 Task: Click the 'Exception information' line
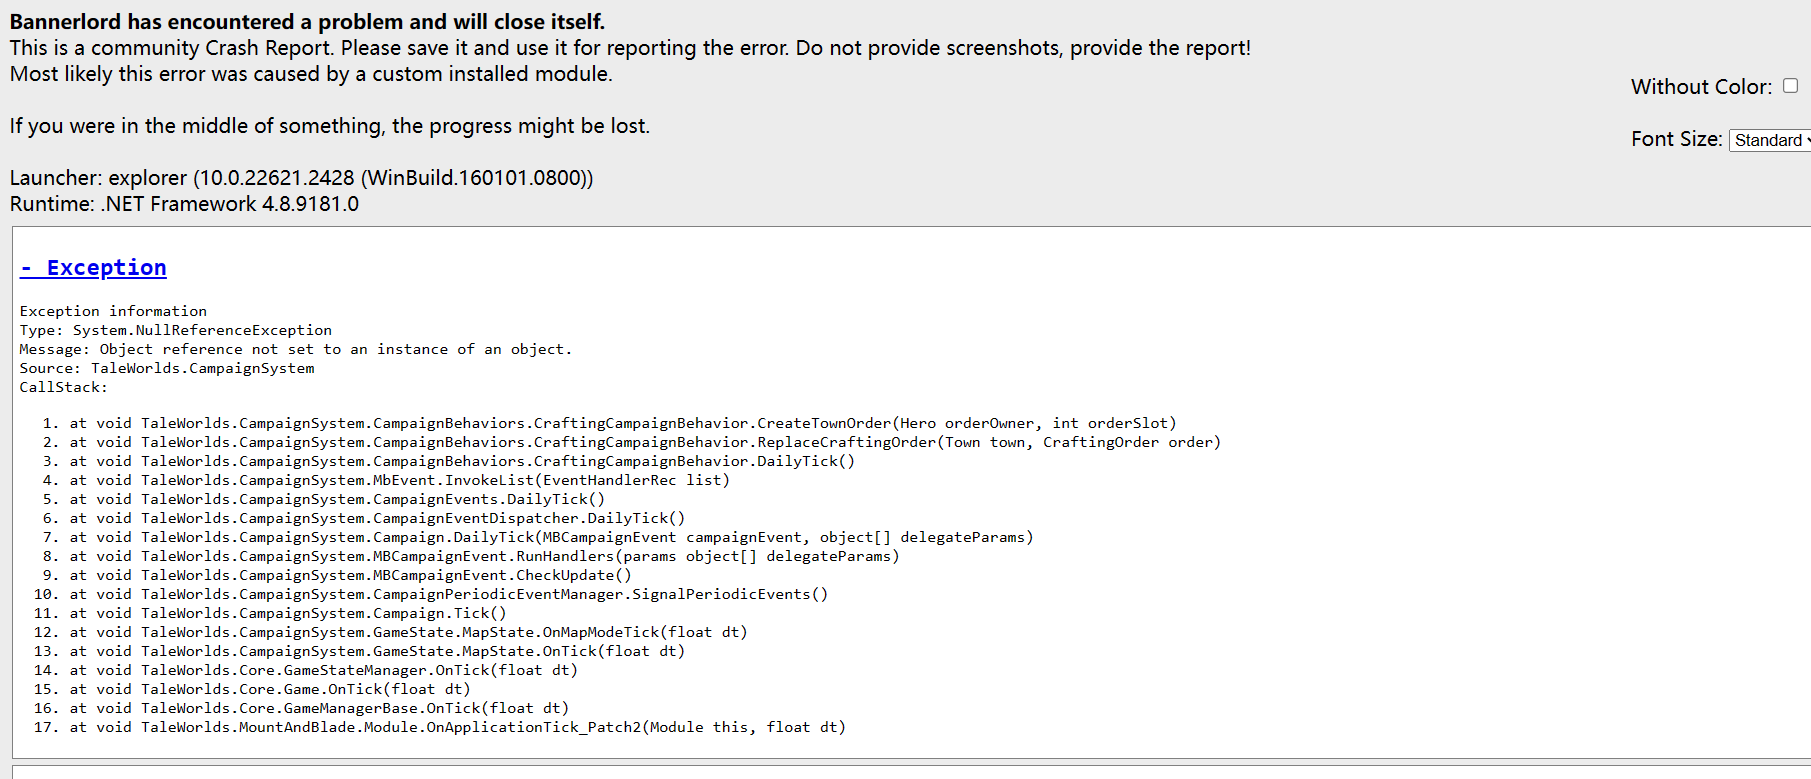click(x=113, y=311)
